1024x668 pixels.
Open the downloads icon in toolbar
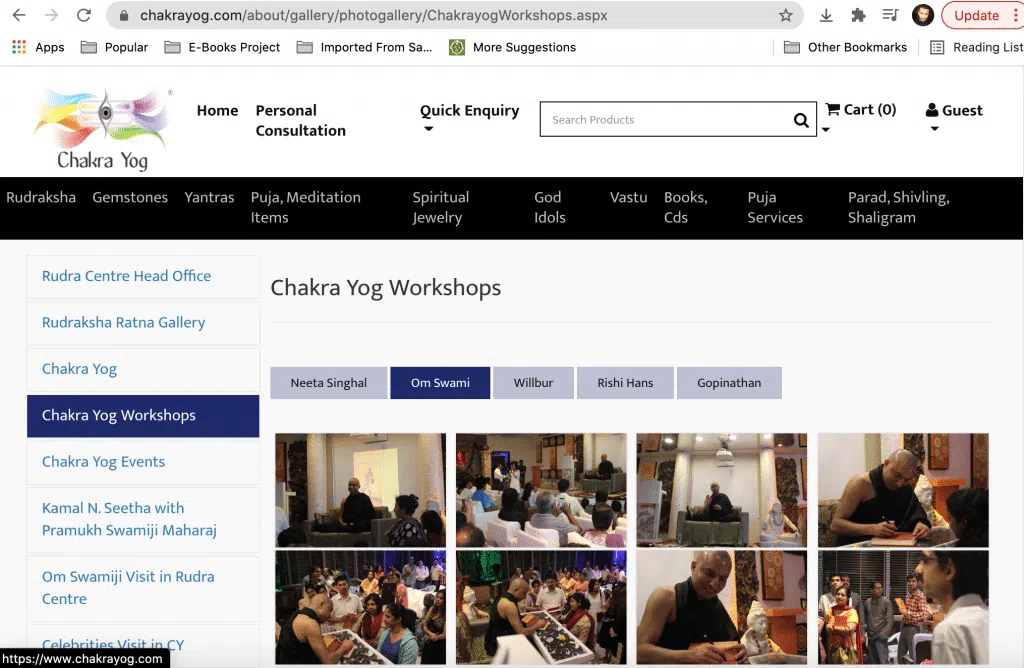point(826,15)
